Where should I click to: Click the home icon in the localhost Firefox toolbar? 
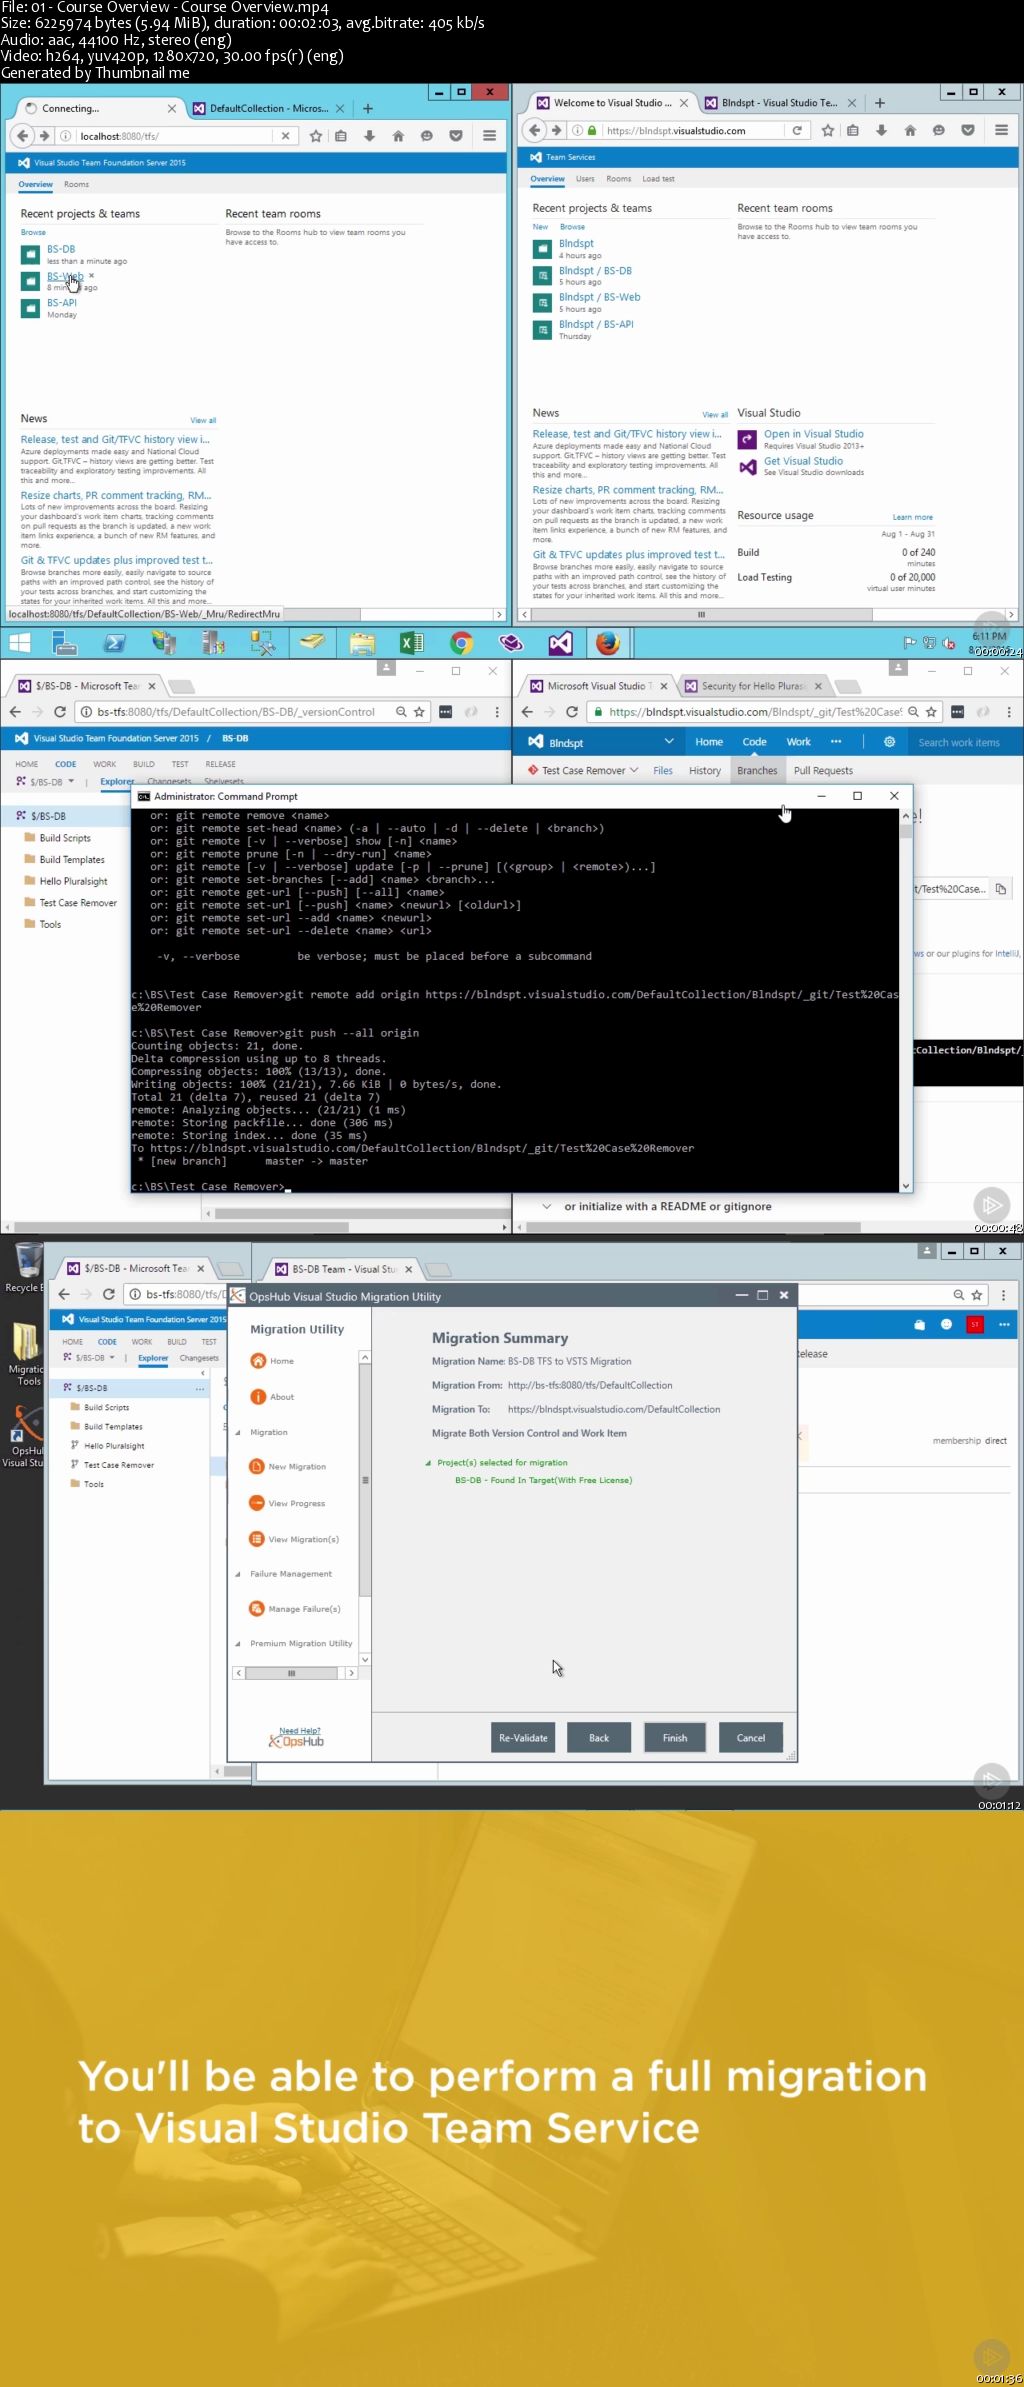398,136
